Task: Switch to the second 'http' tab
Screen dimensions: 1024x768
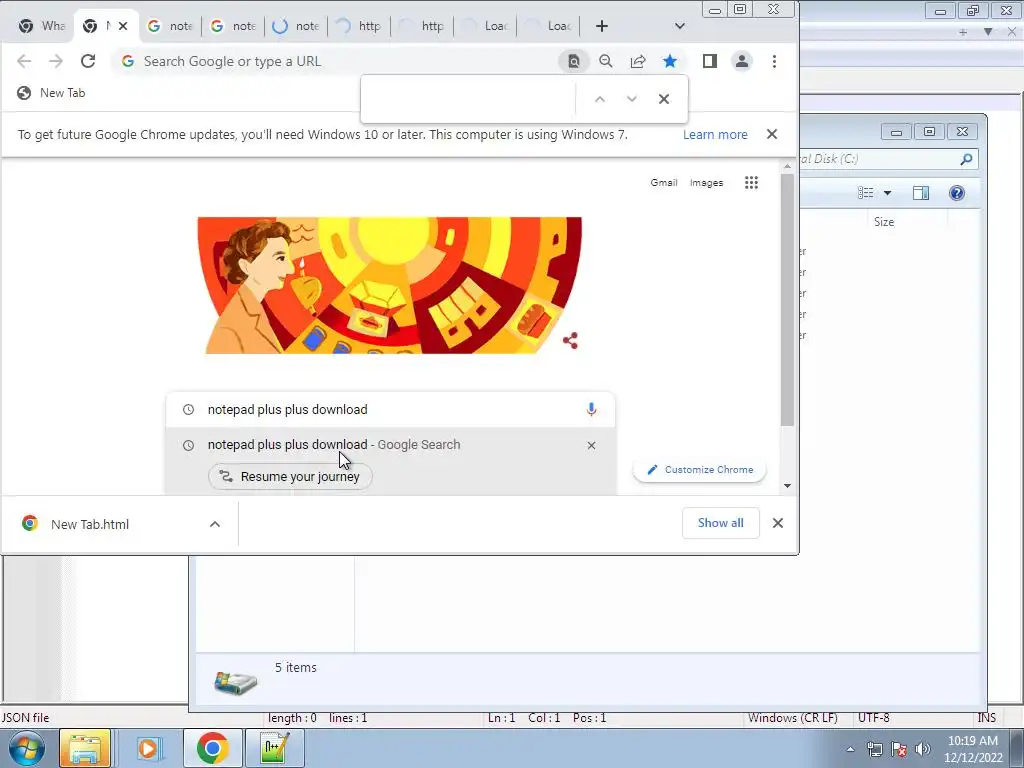Action: (x=422, y=26)
